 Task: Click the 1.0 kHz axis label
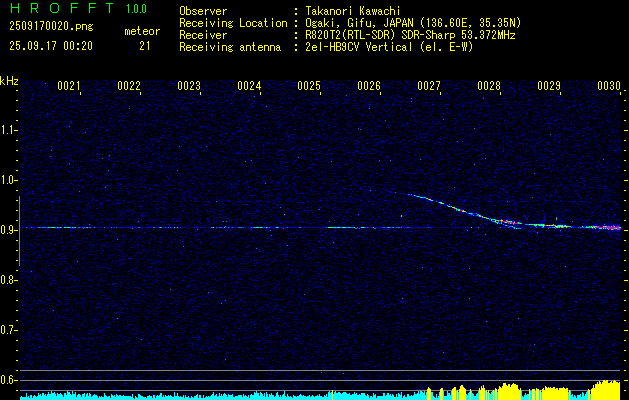pos(8,180)
